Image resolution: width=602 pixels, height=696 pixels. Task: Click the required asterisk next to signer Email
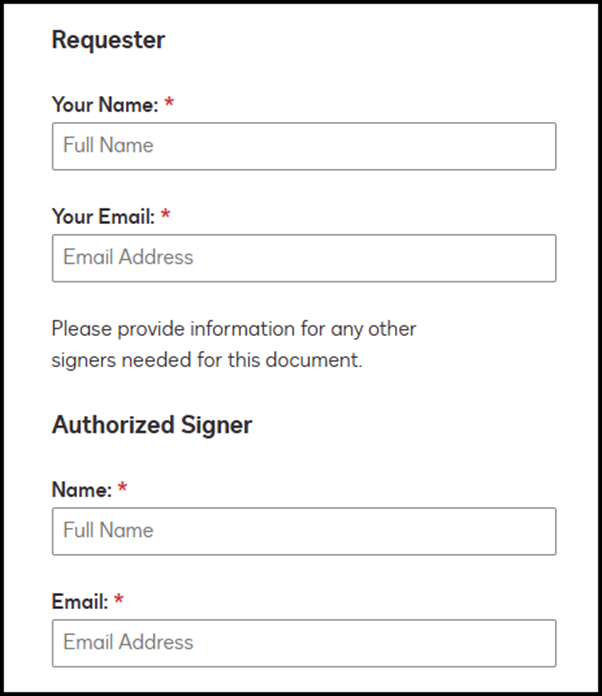click(118, 602)
